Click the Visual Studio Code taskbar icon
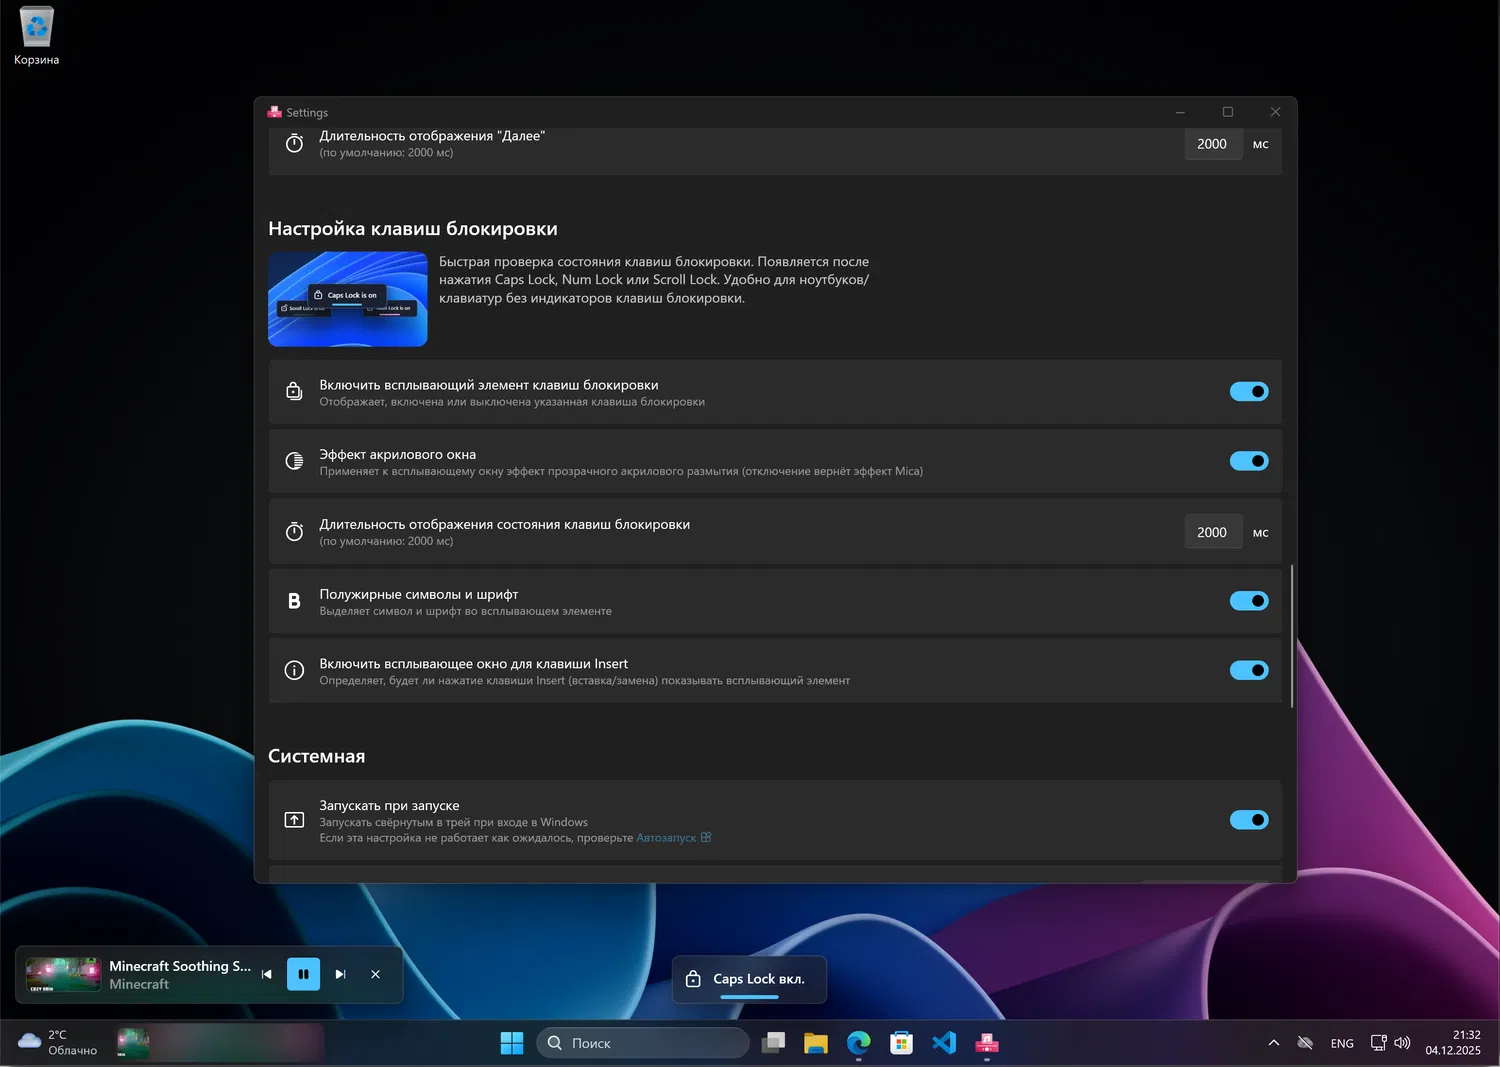 (944, 1043)
